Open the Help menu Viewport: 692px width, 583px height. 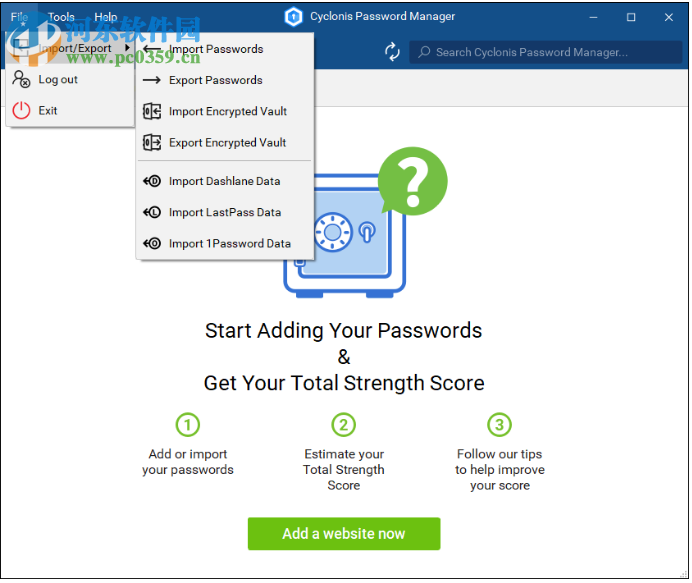point(106,17)
